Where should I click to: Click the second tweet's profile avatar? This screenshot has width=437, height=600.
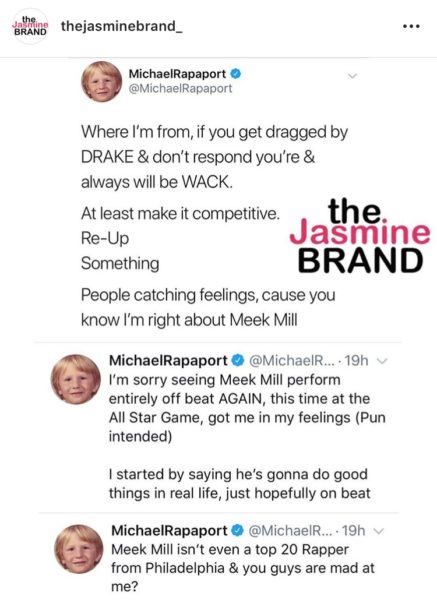tap(76, 379)
